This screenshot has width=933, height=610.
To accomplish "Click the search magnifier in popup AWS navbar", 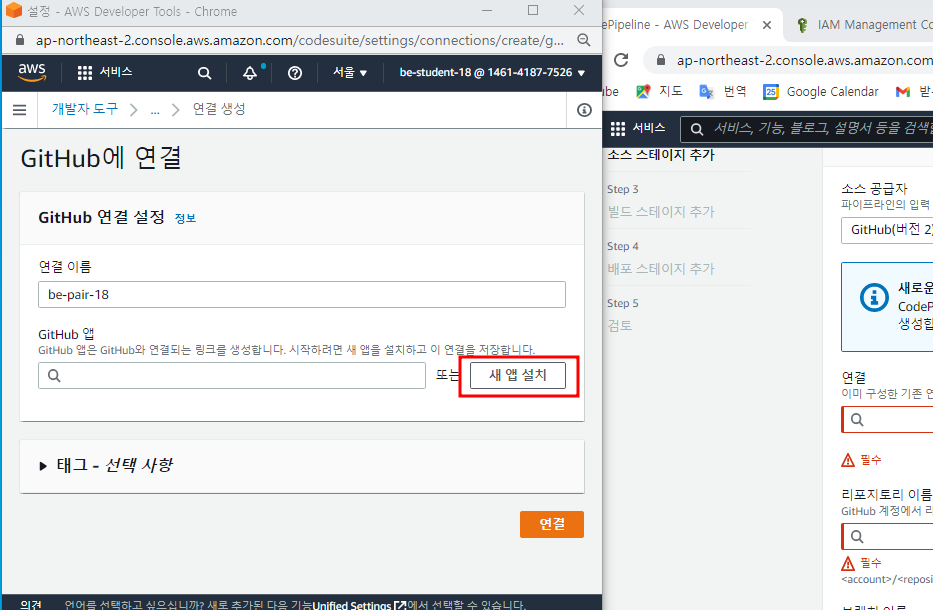I will 204,73.
